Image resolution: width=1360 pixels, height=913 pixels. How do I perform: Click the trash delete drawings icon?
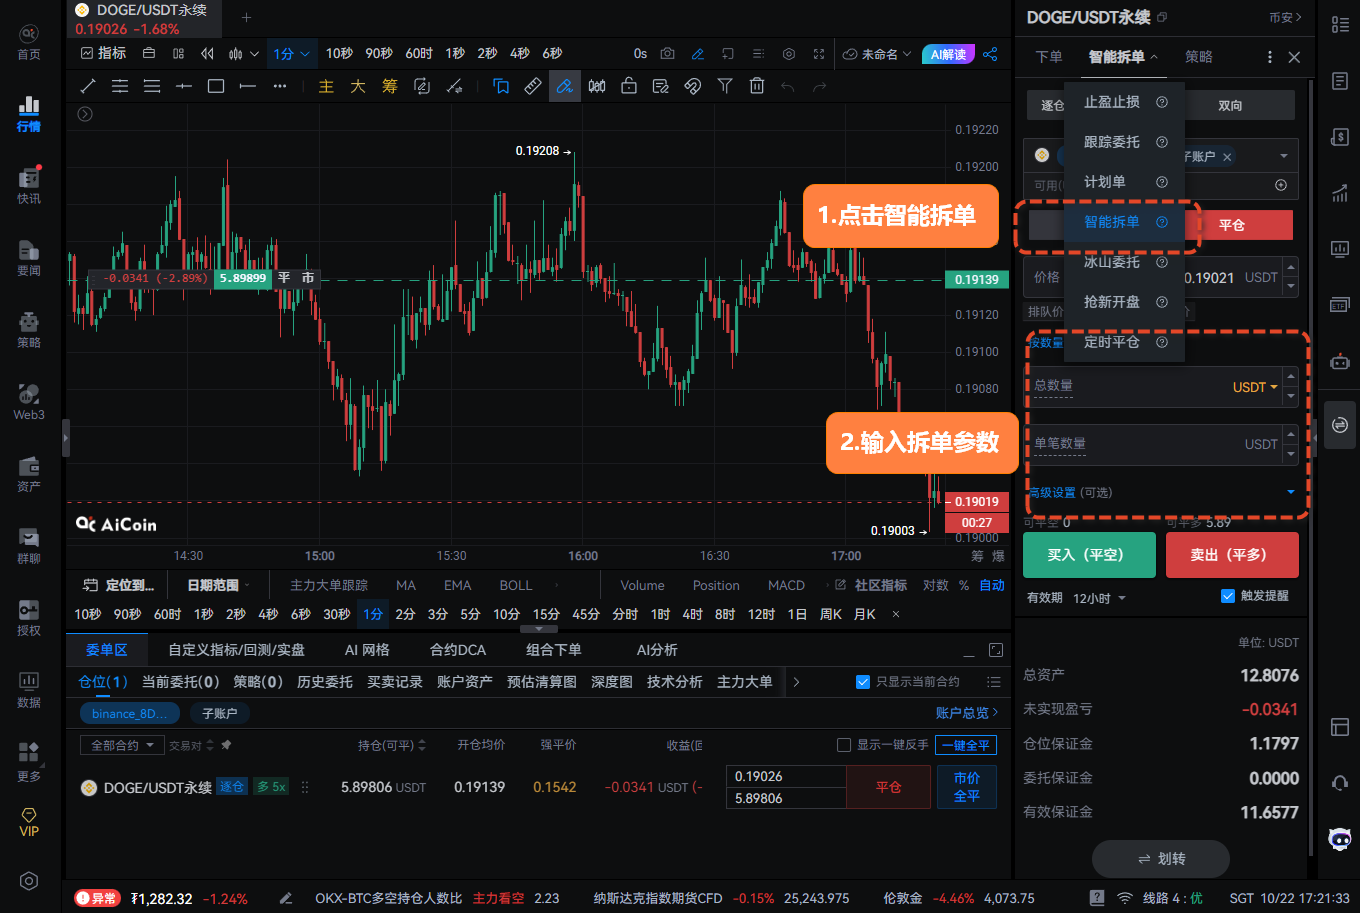pos(757,86)
